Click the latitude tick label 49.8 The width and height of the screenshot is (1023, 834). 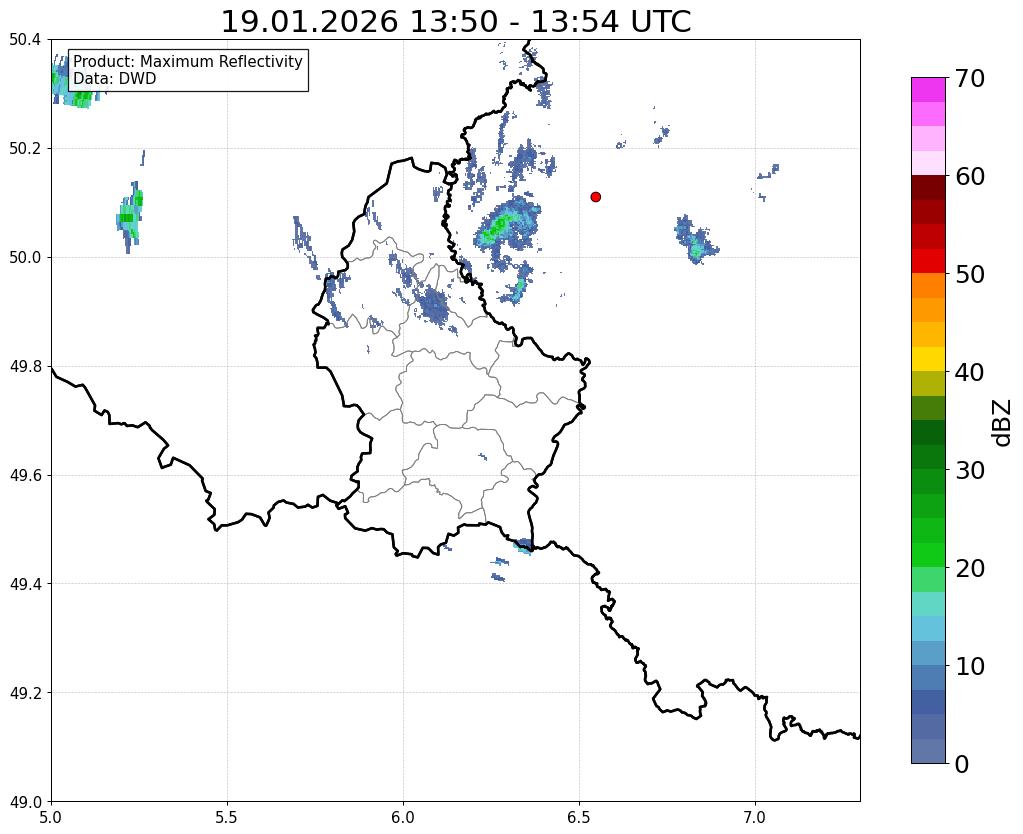(25, 367)
